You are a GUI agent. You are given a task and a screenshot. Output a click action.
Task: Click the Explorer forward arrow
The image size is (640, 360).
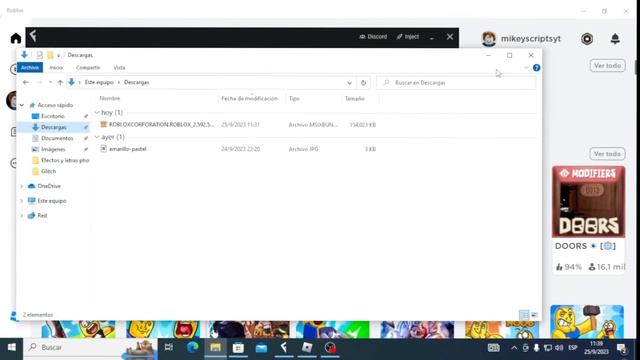[39, 82]
